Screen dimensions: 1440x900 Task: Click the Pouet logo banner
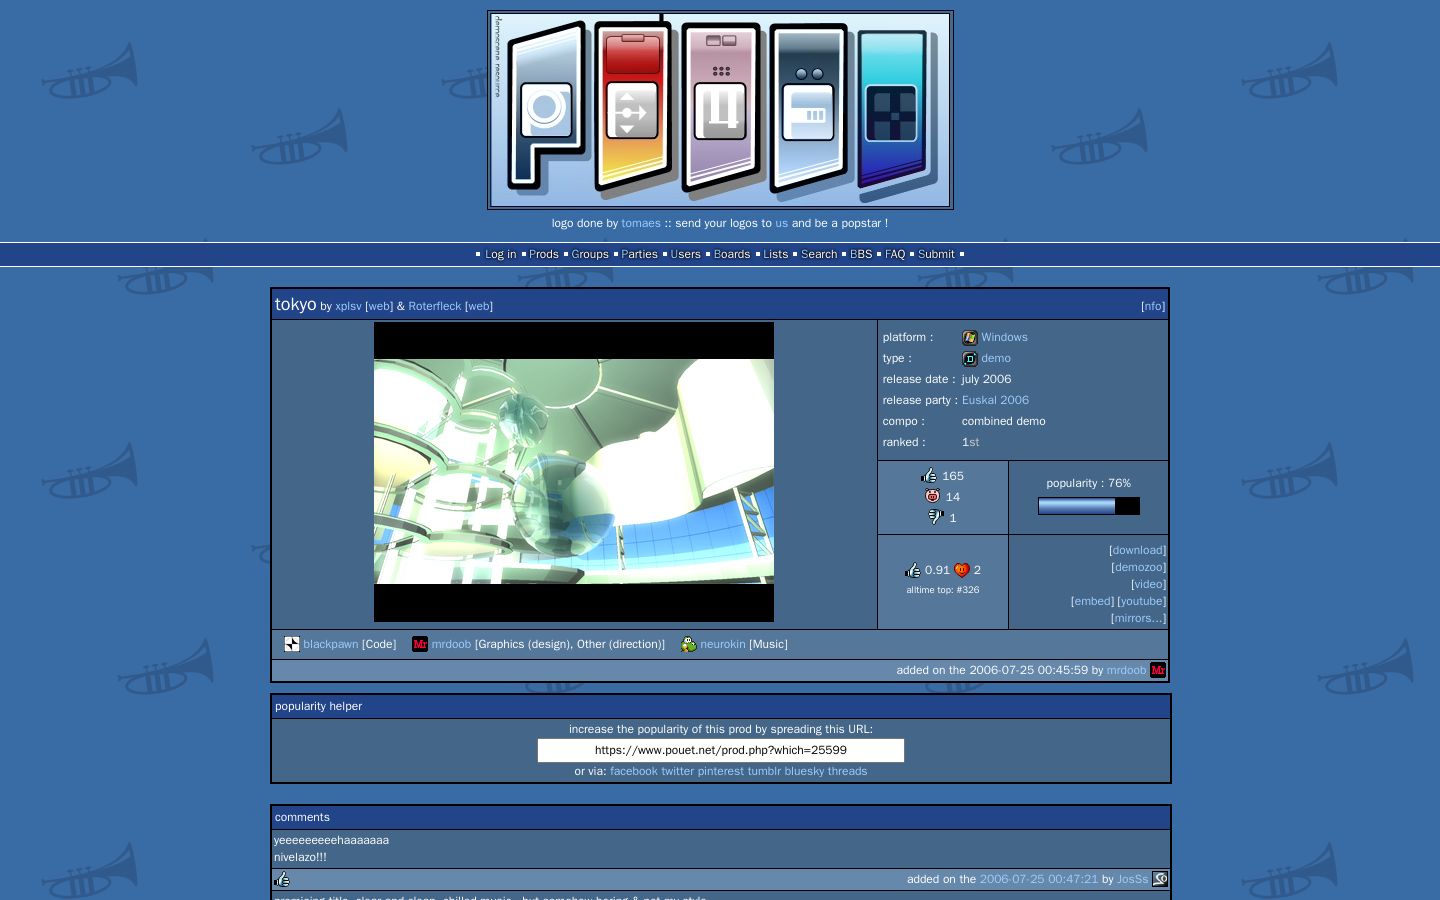coord(720,110)
